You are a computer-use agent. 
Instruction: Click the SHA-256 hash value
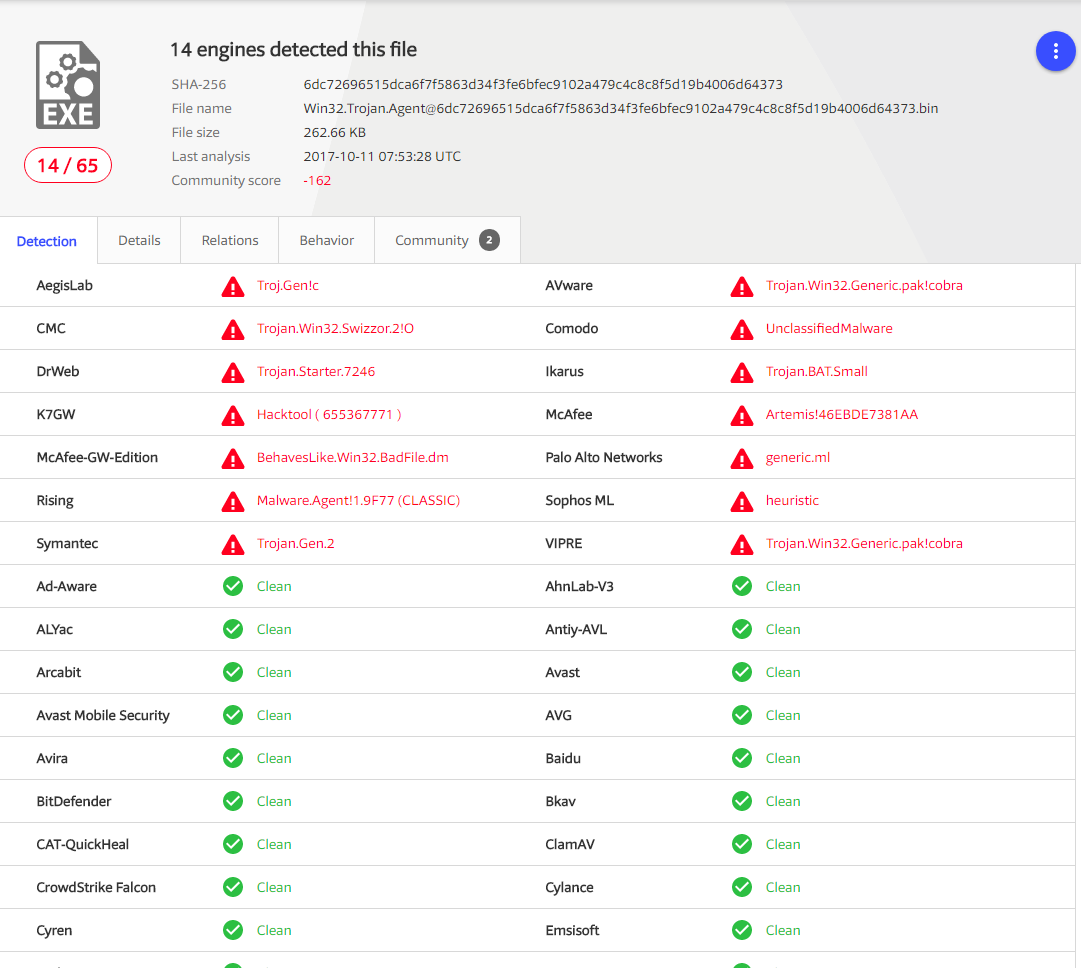pyautogui.click(x=543, y=84)
